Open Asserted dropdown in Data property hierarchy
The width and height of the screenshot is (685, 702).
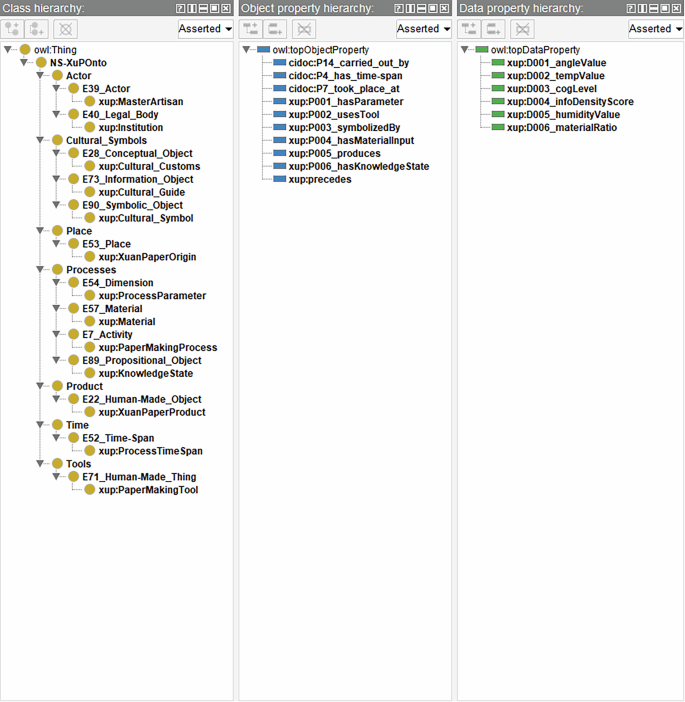655,29
